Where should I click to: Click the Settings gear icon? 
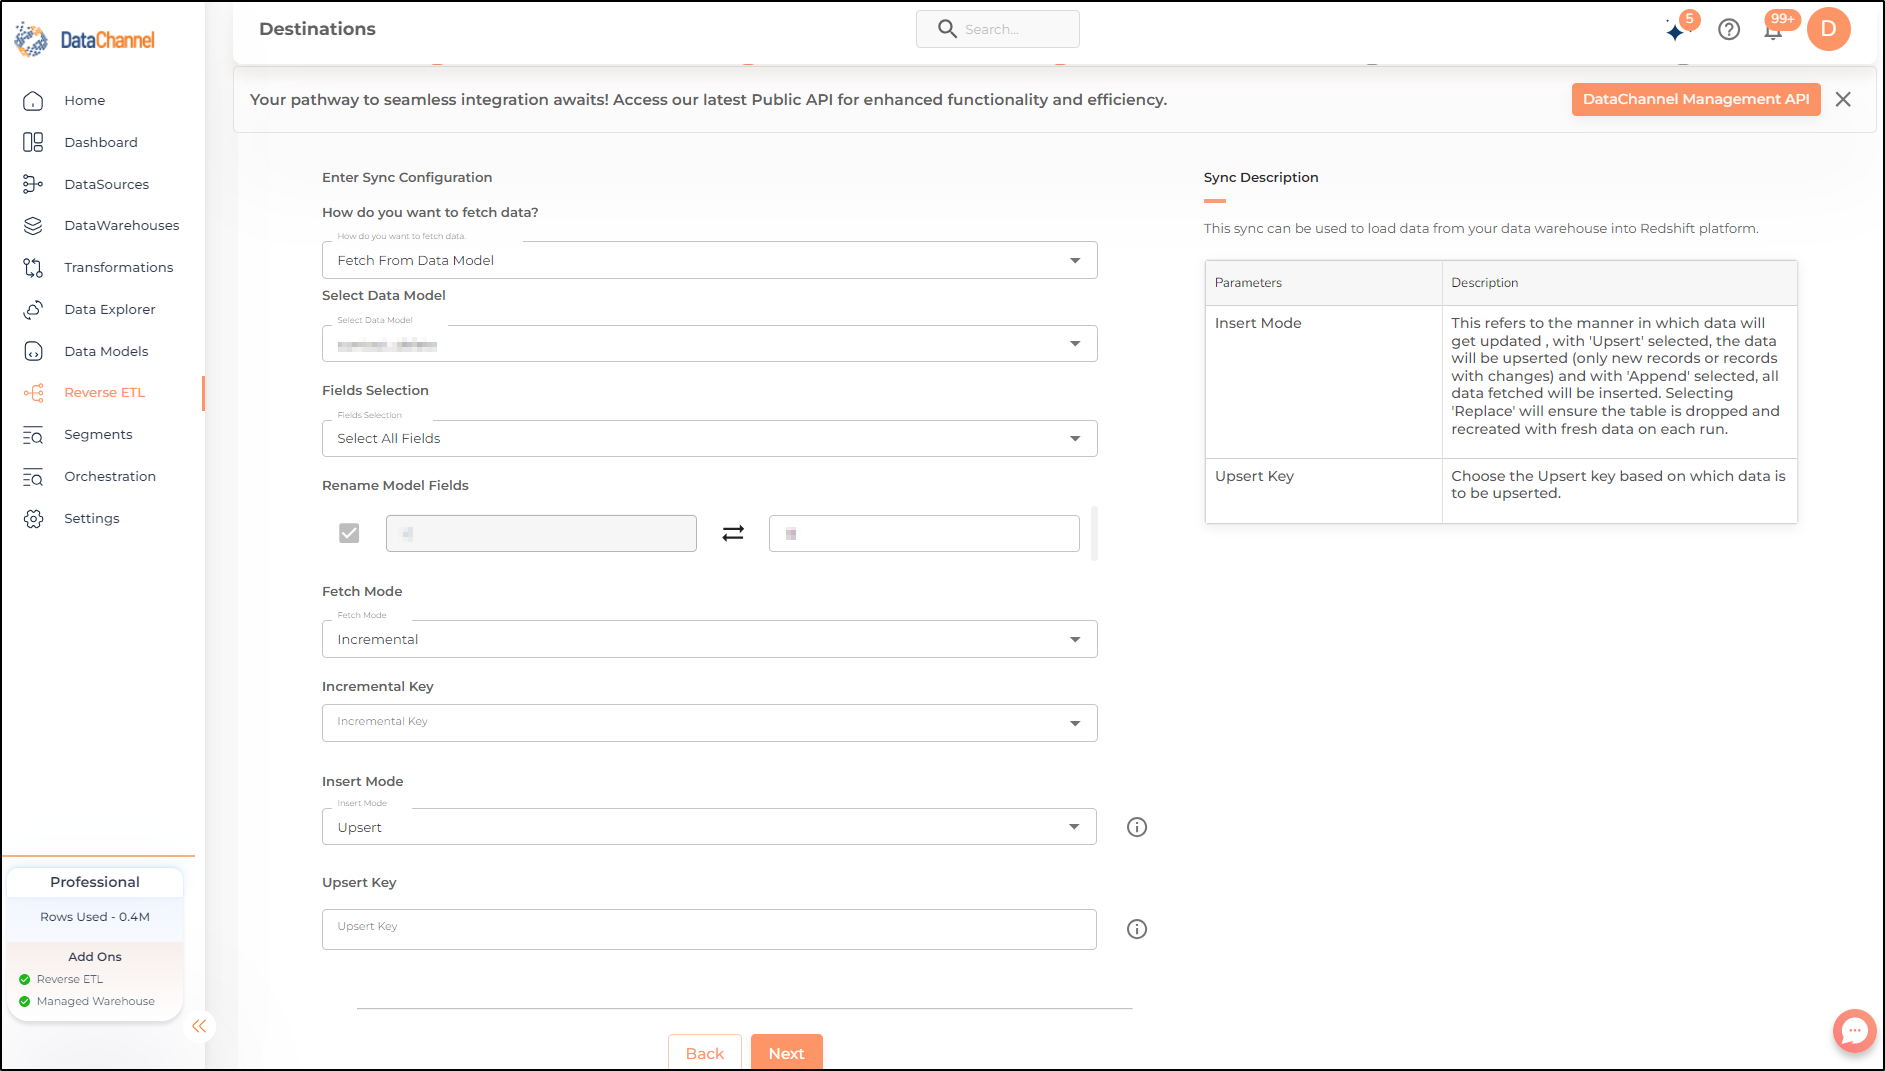[x=33, y=519]
